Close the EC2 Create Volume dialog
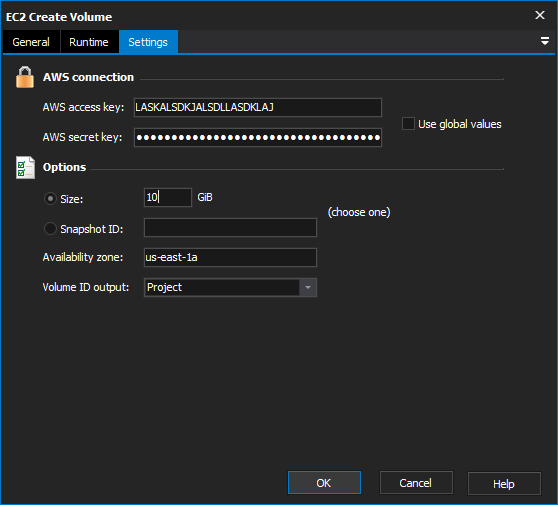The image size is (558, 505). click(x=539, y=15)
